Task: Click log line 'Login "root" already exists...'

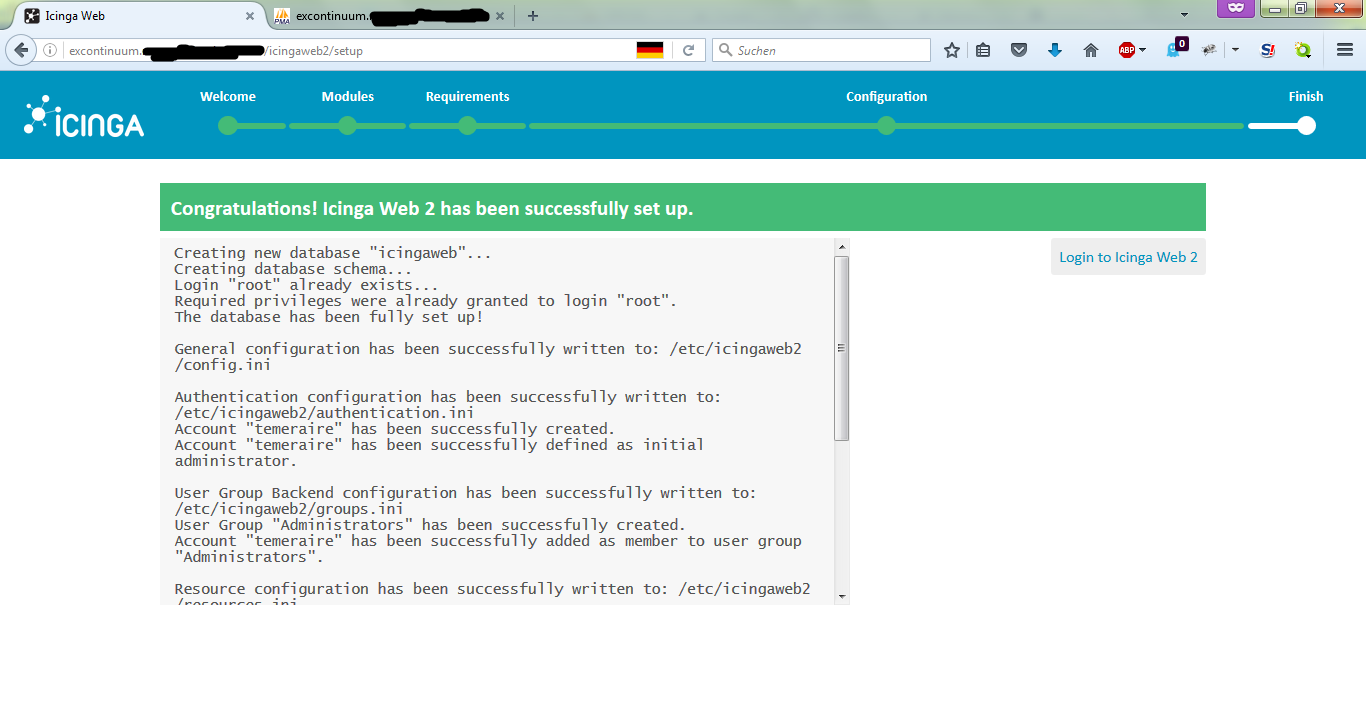Action: tap(306, 285)
